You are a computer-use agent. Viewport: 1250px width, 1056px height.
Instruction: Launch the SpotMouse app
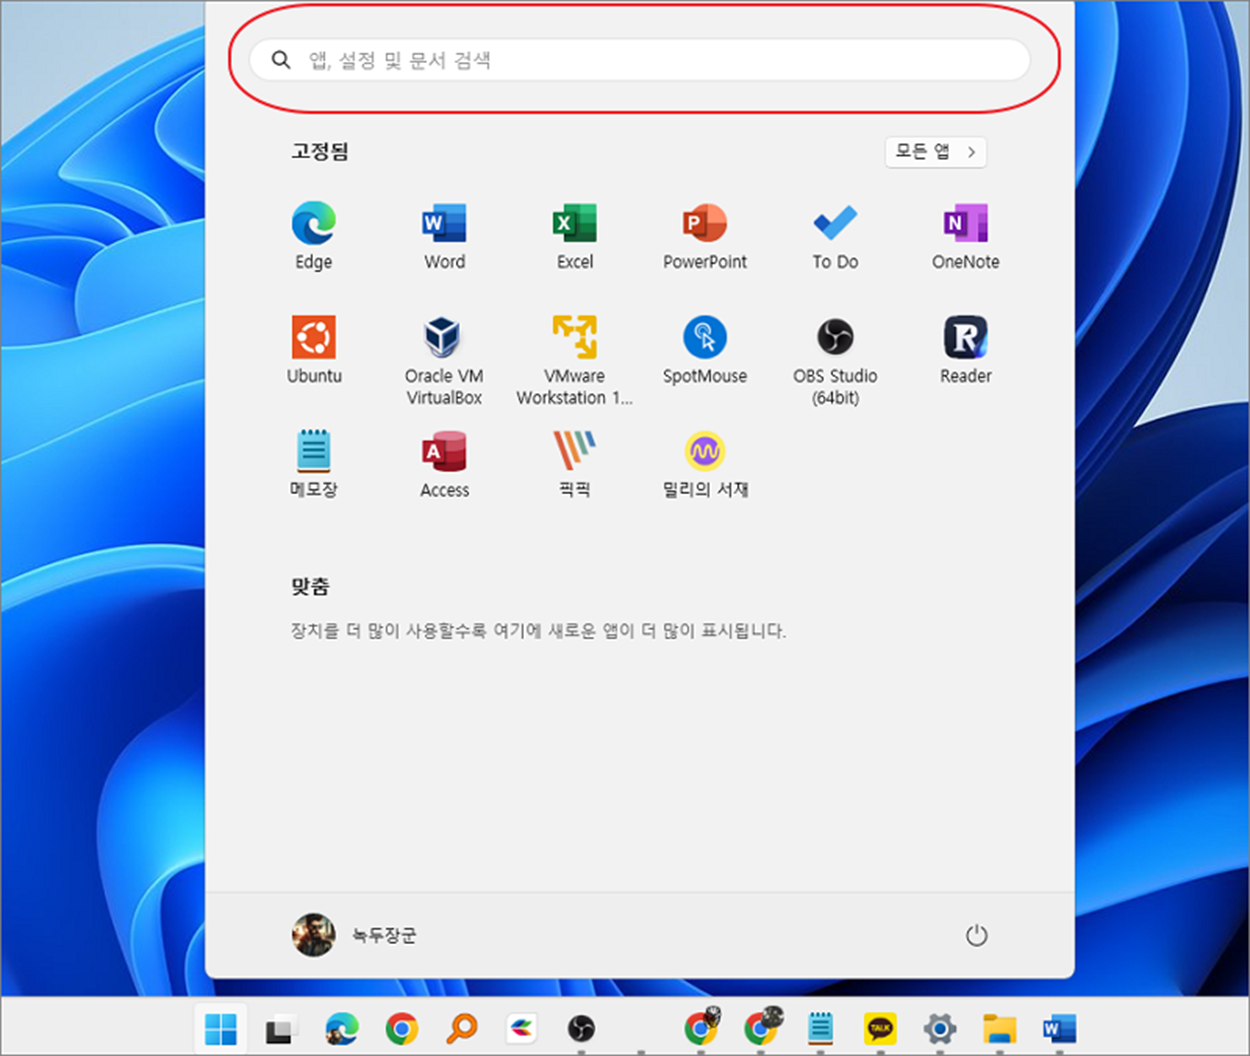coord(705,350)
